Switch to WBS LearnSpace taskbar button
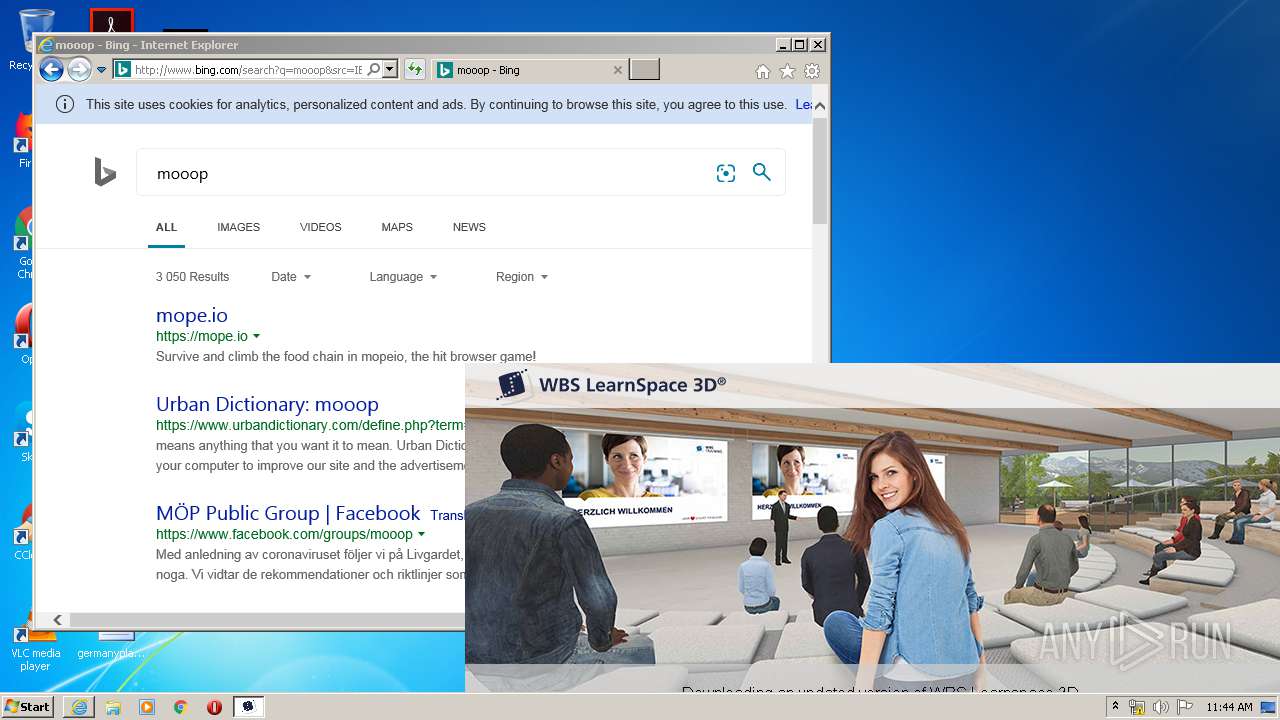 click(x=249, y=707)
